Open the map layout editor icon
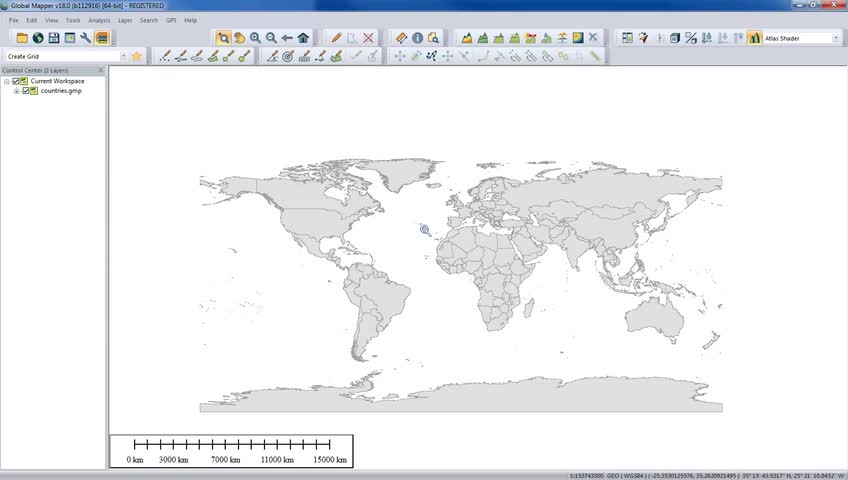This screenshot has width=848, height=480. 627,38
